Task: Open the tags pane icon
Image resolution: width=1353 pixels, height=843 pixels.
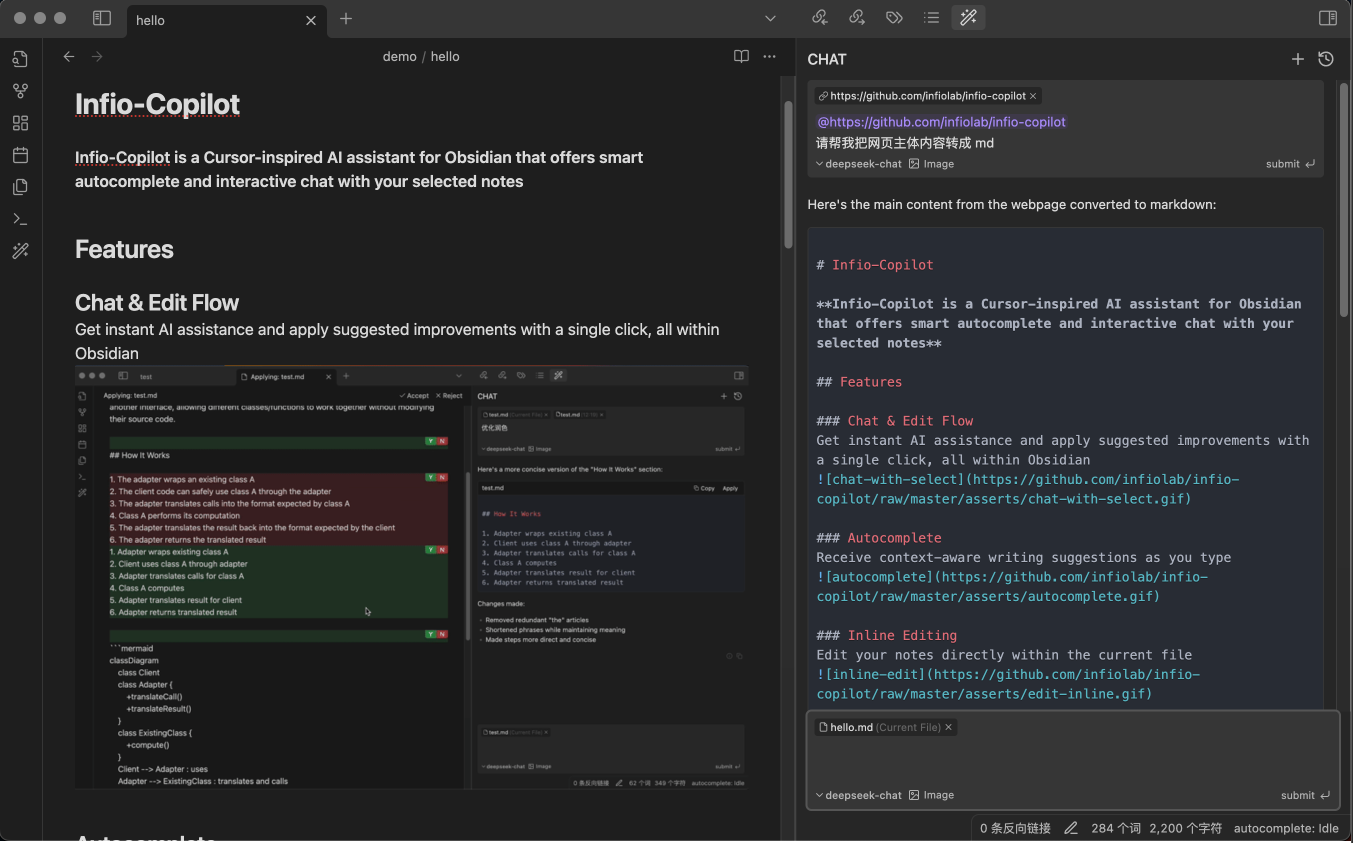Action: [x=893, y=18]
